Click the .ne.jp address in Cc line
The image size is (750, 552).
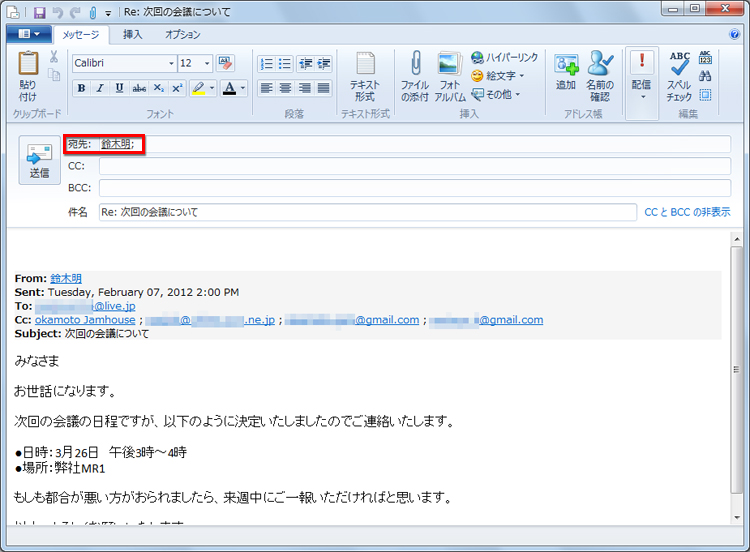[210, 320]
